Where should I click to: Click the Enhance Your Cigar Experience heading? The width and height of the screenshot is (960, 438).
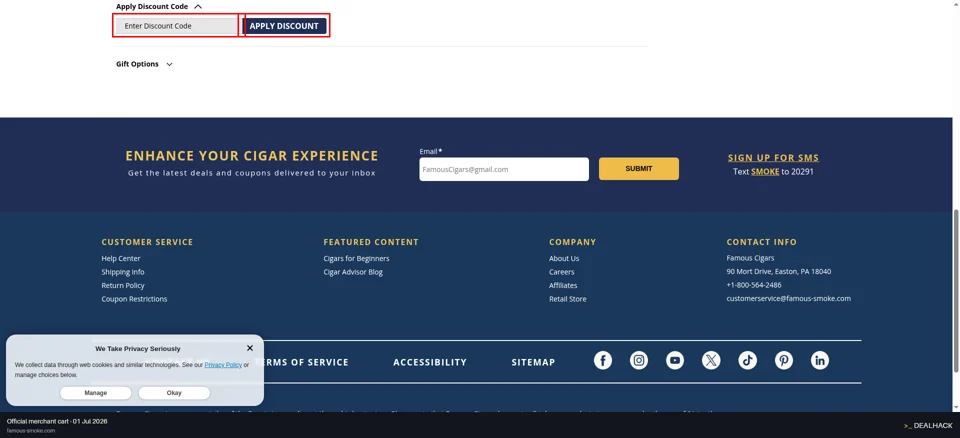[x=252, y=156]
